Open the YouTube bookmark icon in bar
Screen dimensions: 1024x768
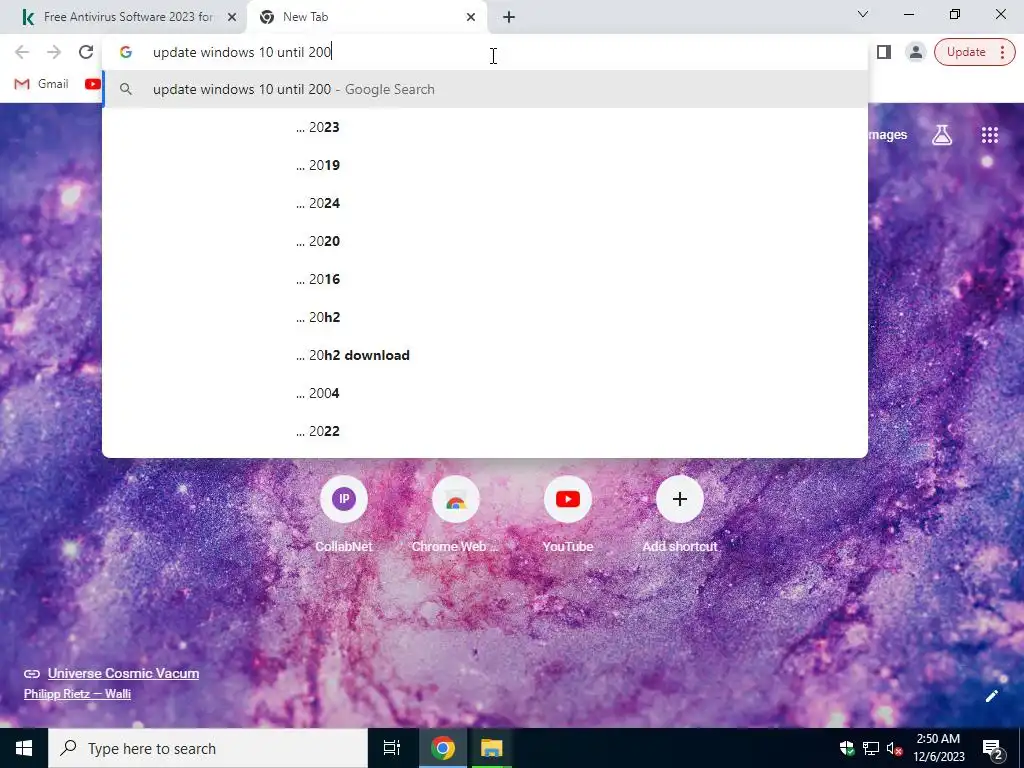point(92,84)
